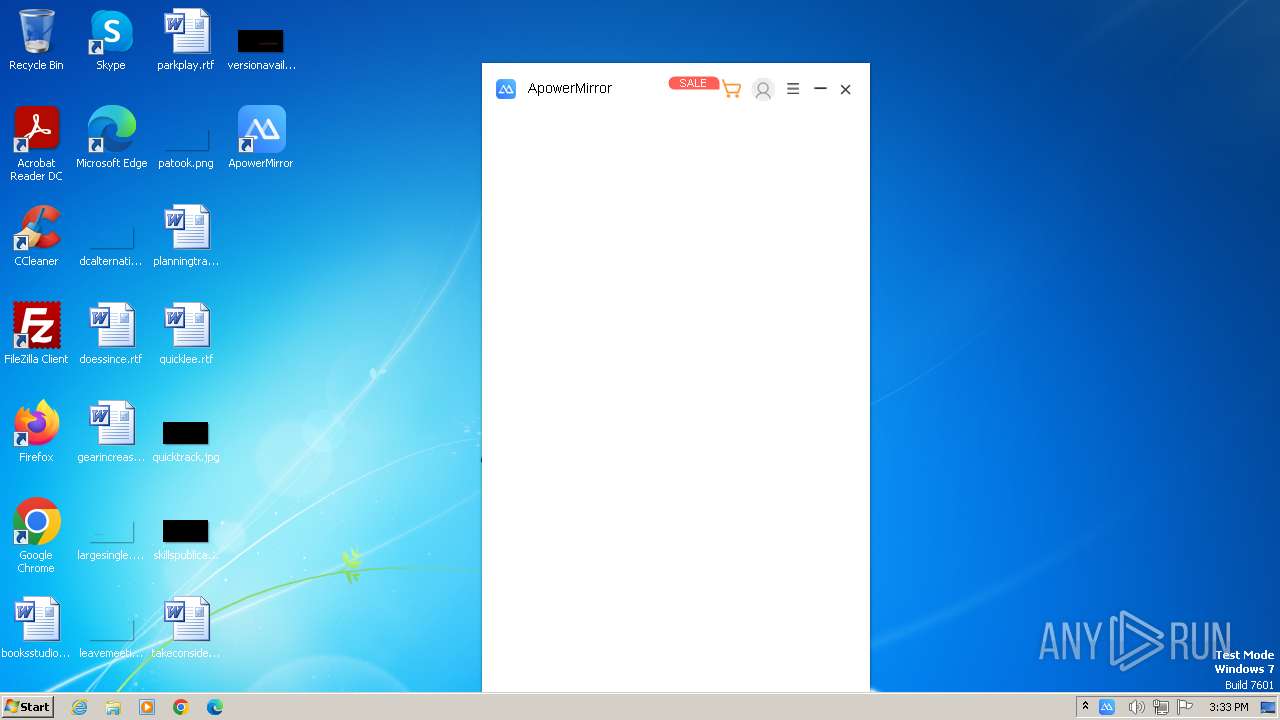Select the Microsoft Edge desktop shortcut
This screenshot has width=1280, height=720.
[x=111, y=138]
